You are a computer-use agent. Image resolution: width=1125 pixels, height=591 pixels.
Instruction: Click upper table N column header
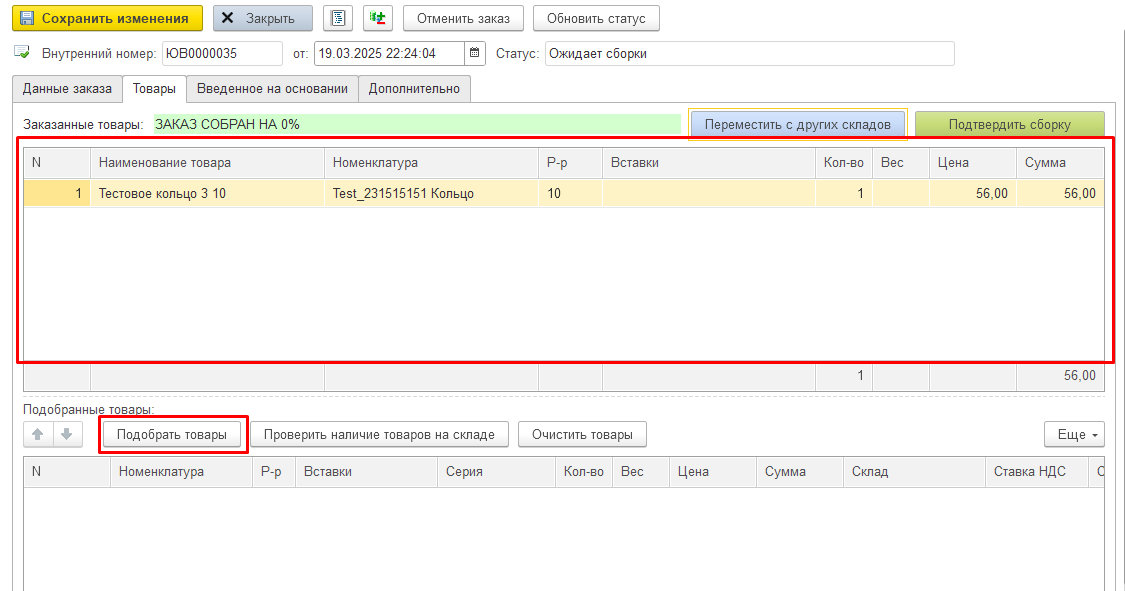click(x=57, y=163)
